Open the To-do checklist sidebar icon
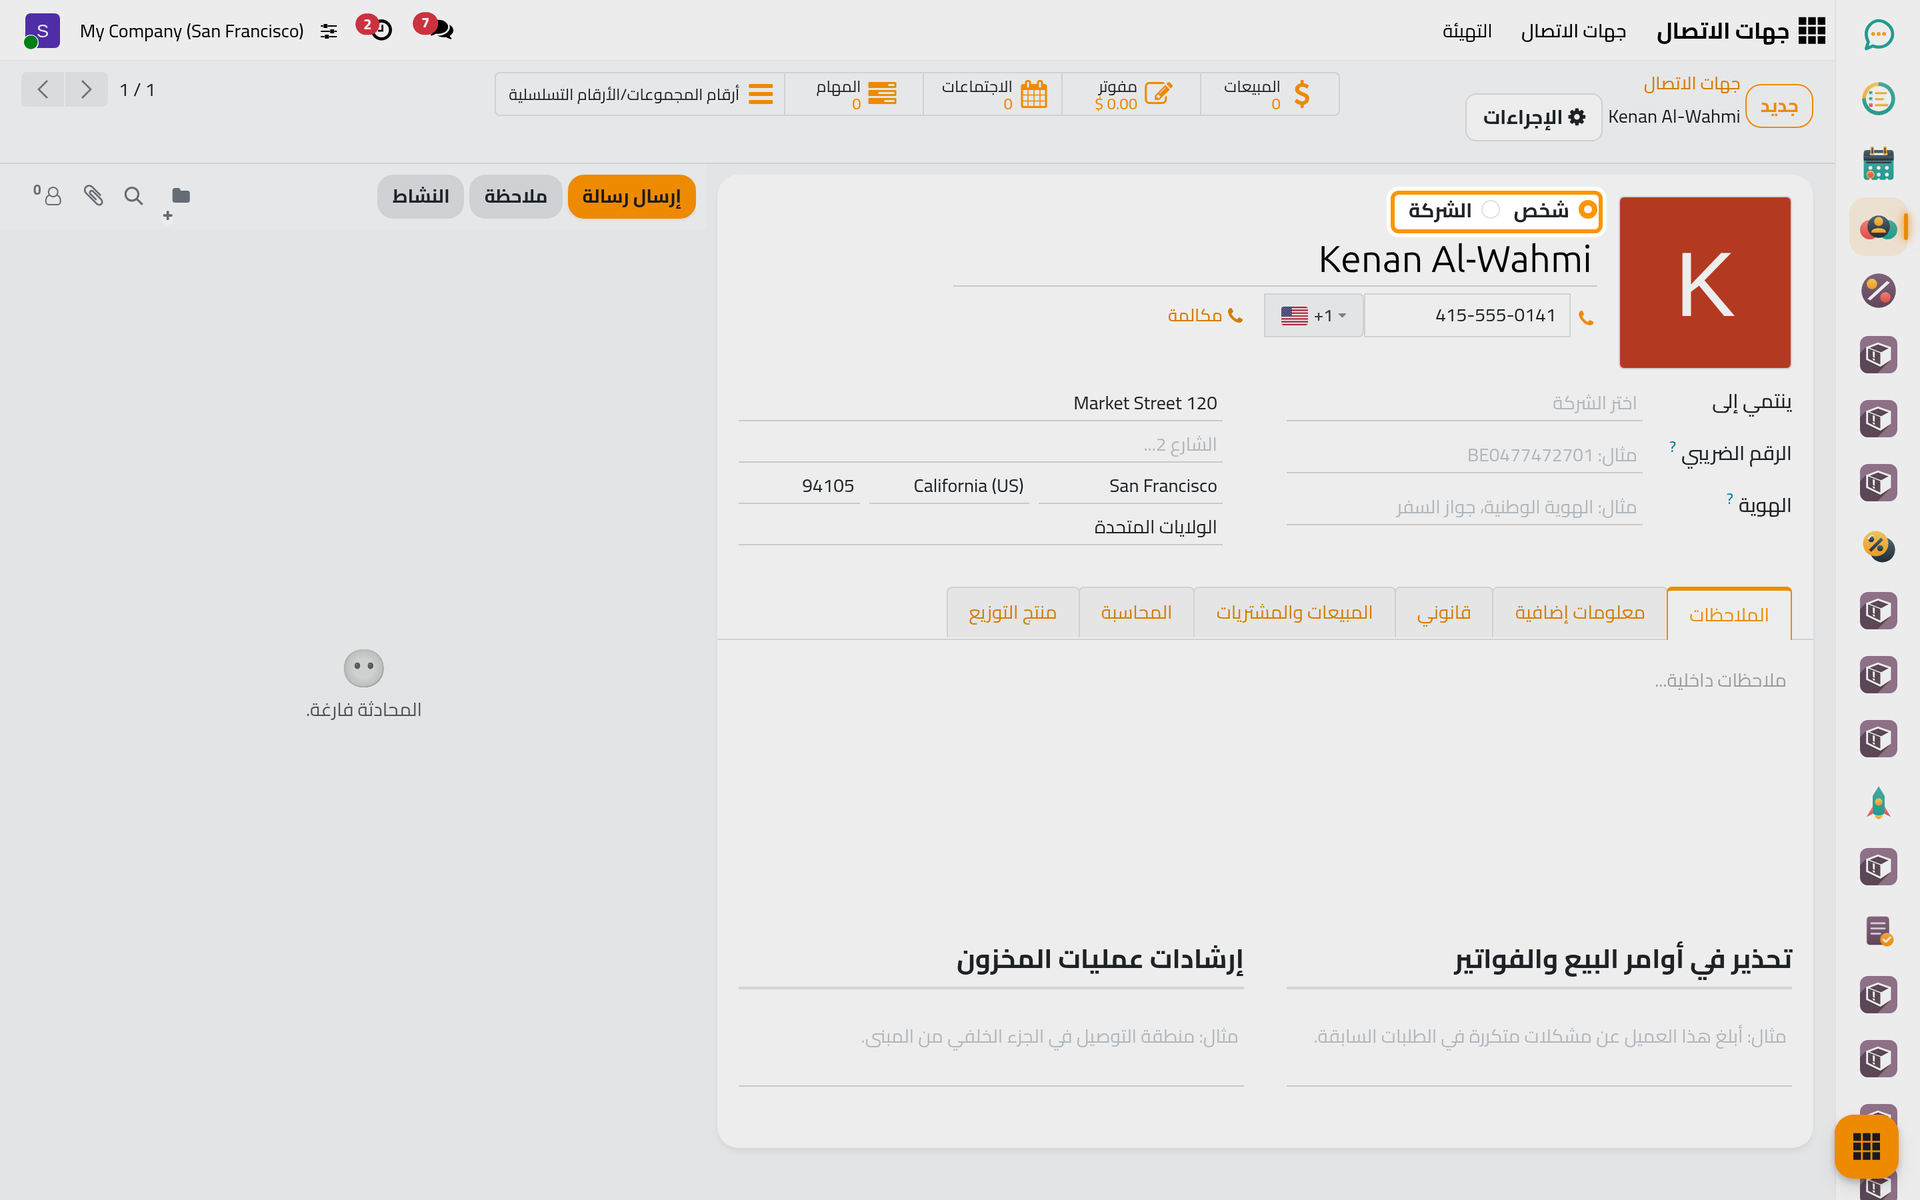The width and height of the screenshot is (1920, 1200). [x=1878, y=99]
